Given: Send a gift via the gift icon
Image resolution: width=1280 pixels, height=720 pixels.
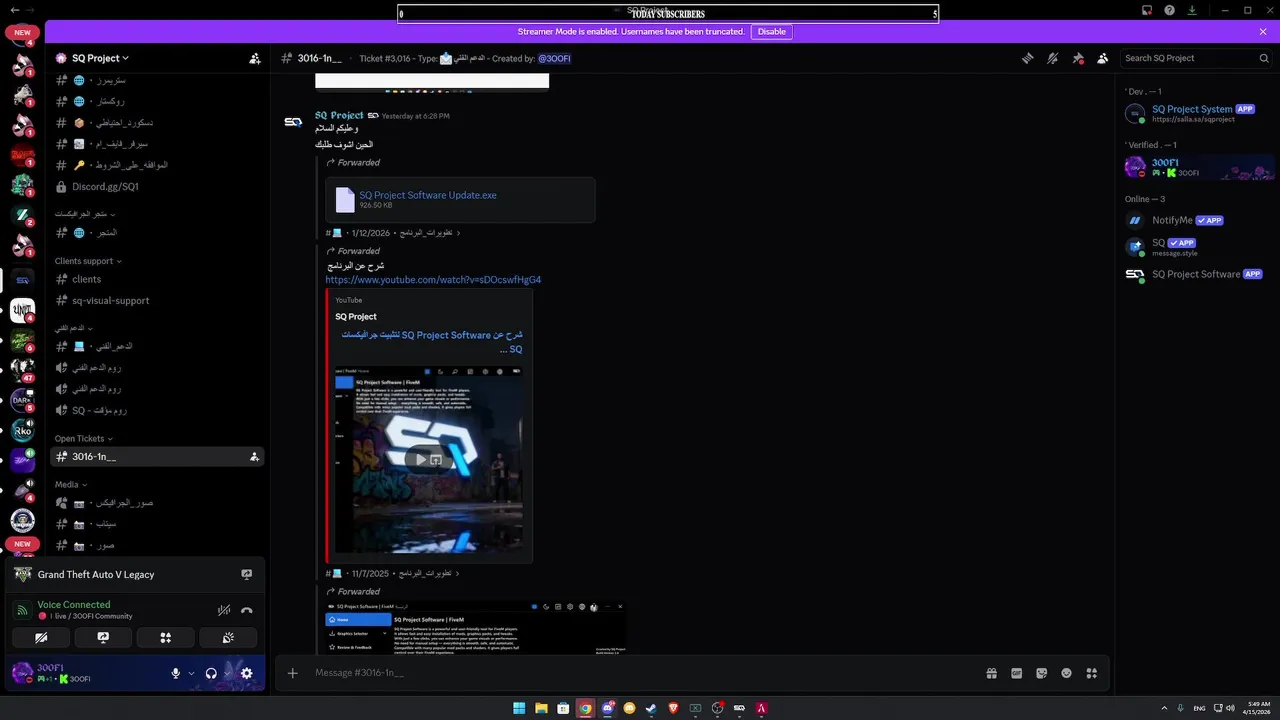Looking at the screenshot, I should coord(991,673).
